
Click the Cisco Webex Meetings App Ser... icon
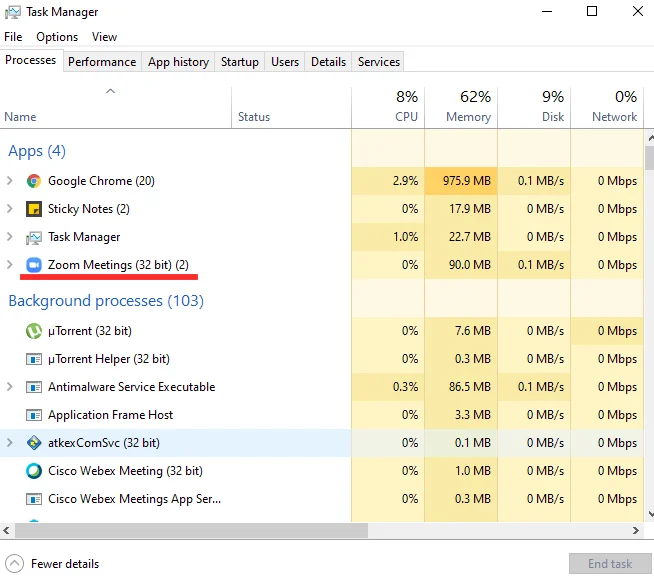tap(34, 499)
